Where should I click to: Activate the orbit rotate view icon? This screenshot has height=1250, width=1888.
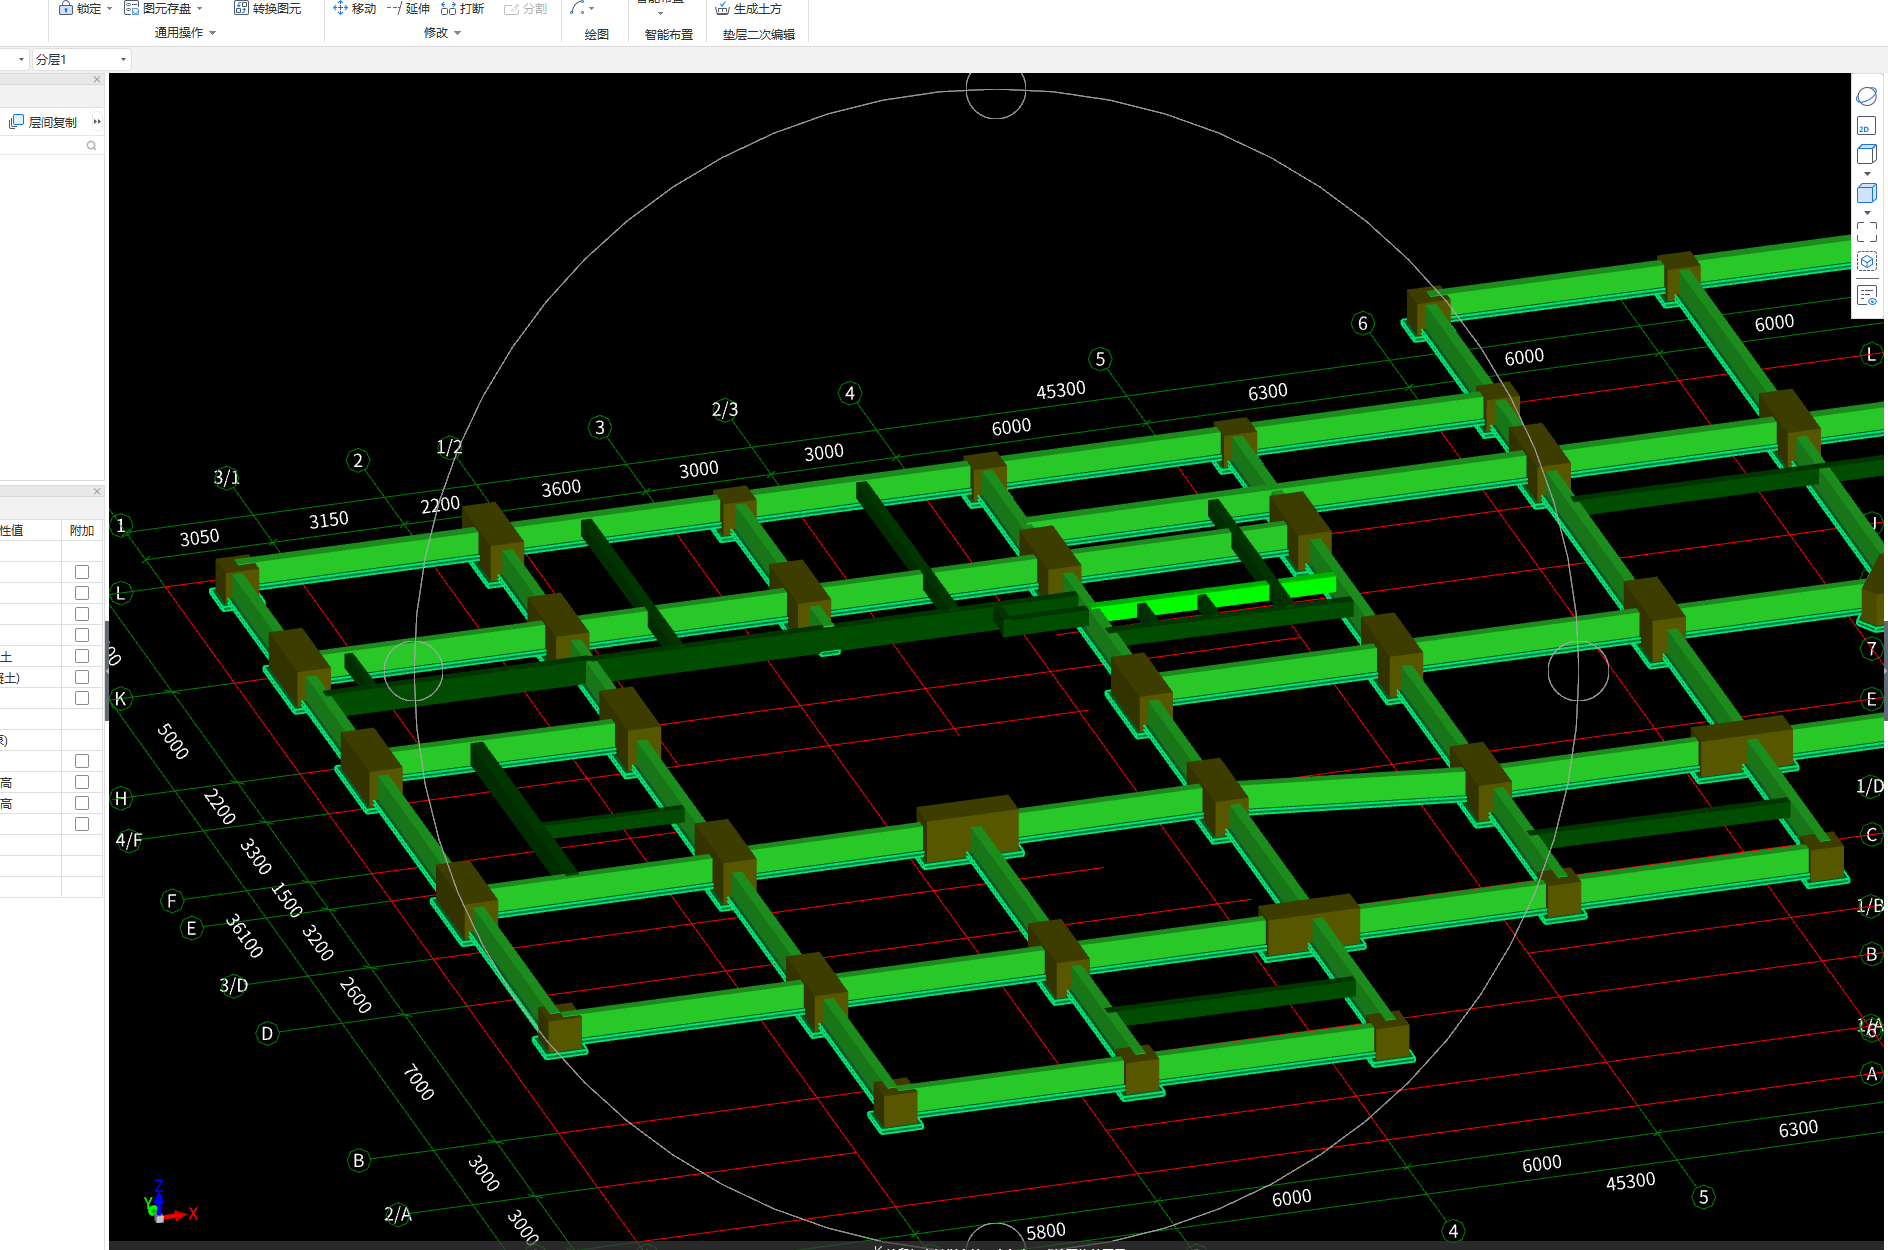pyautogui.click(x=1866, y=96)
